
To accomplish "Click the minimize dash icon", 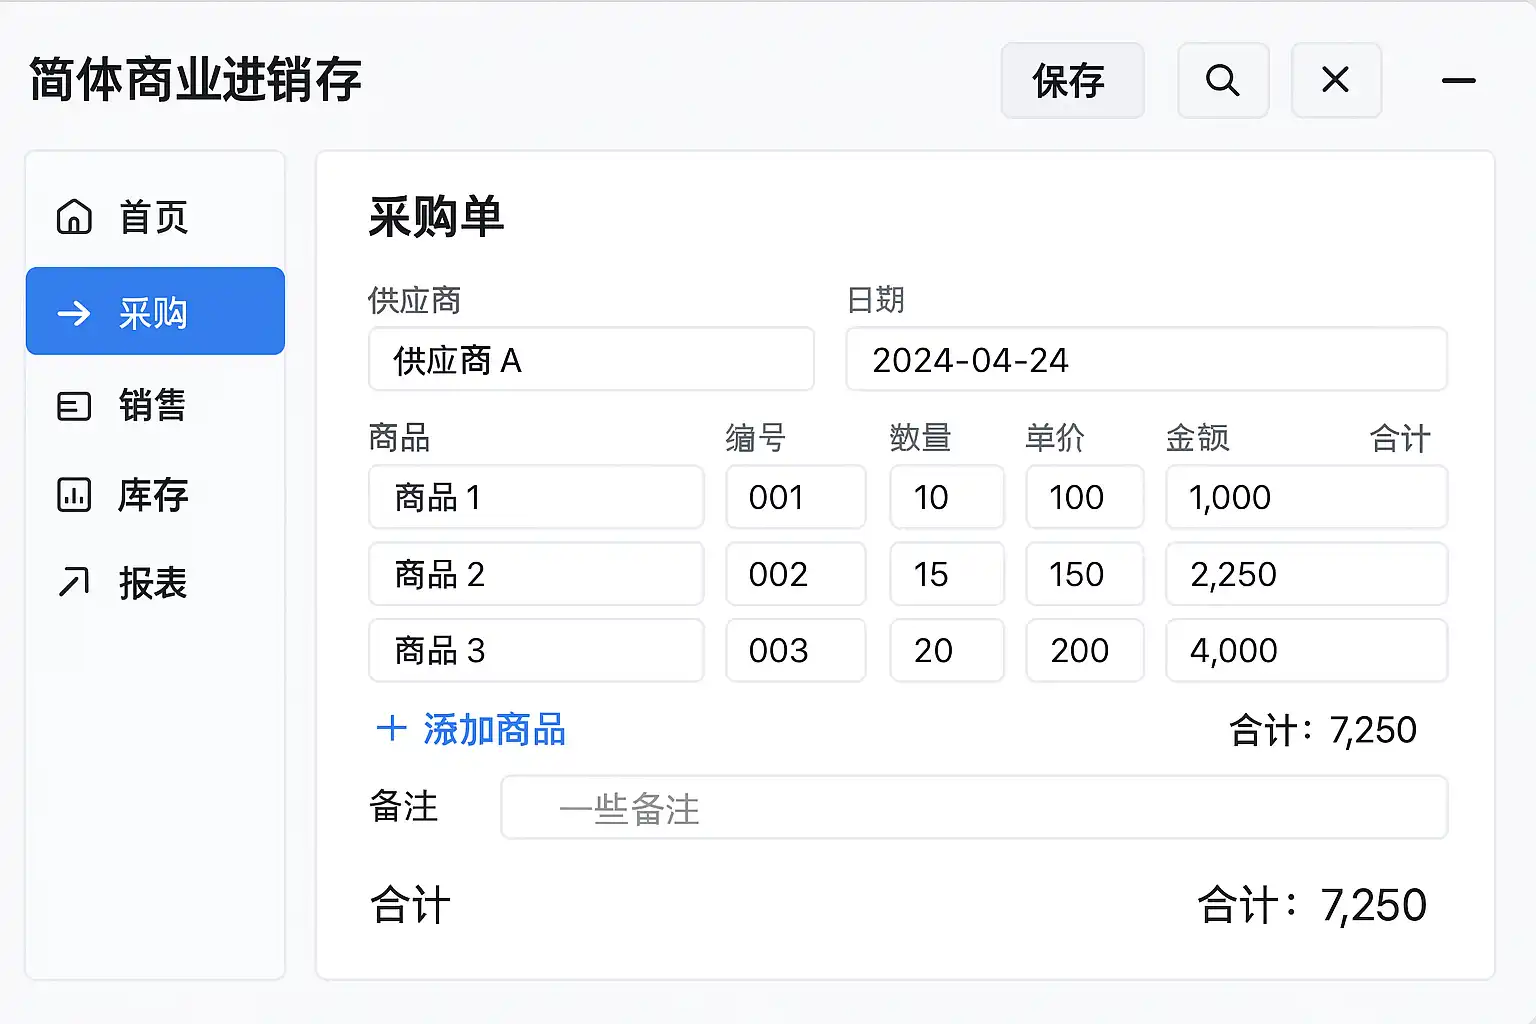I will (x=1458, y=81).
